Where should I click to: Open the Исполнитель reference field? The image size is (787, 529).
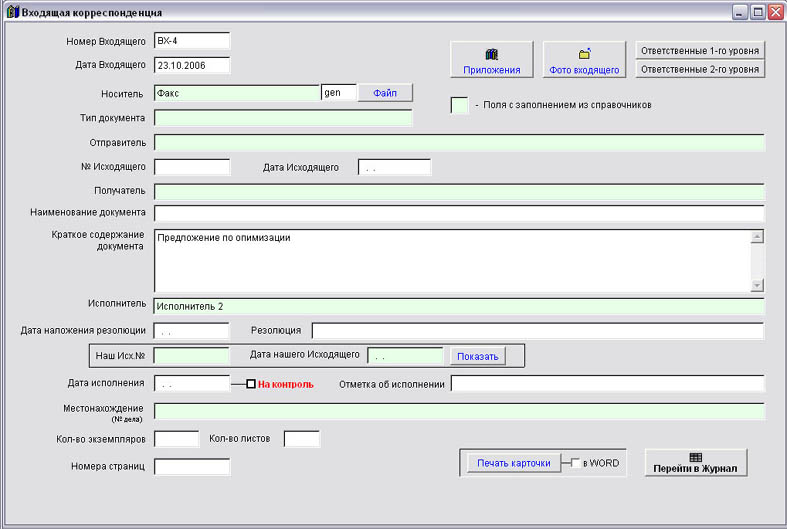[x=459, y=306]
